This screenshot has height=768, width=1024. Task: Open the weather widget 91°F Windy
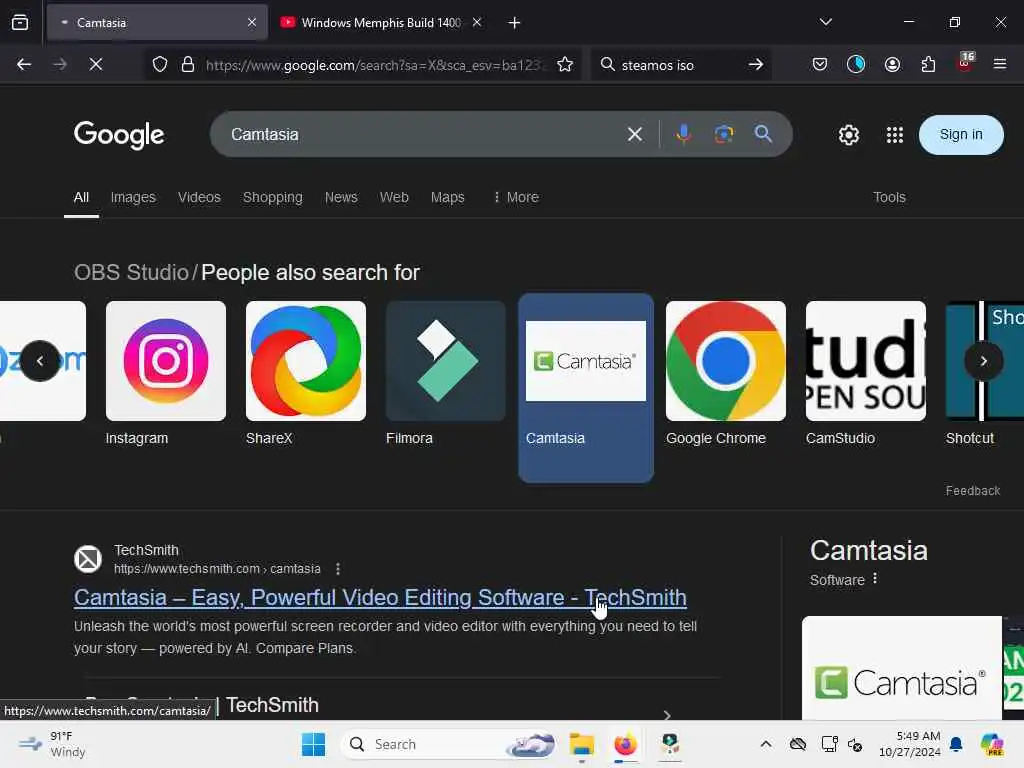point(52,744)
